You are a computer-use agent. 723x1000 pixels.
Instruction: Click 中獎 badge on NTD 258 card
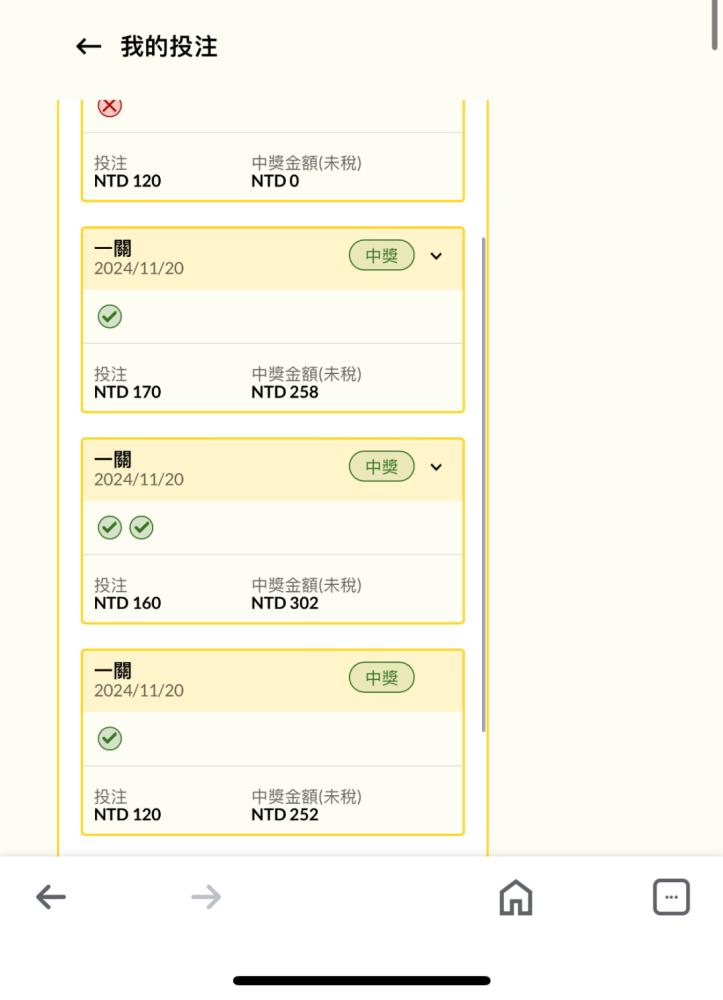point(381,255)
